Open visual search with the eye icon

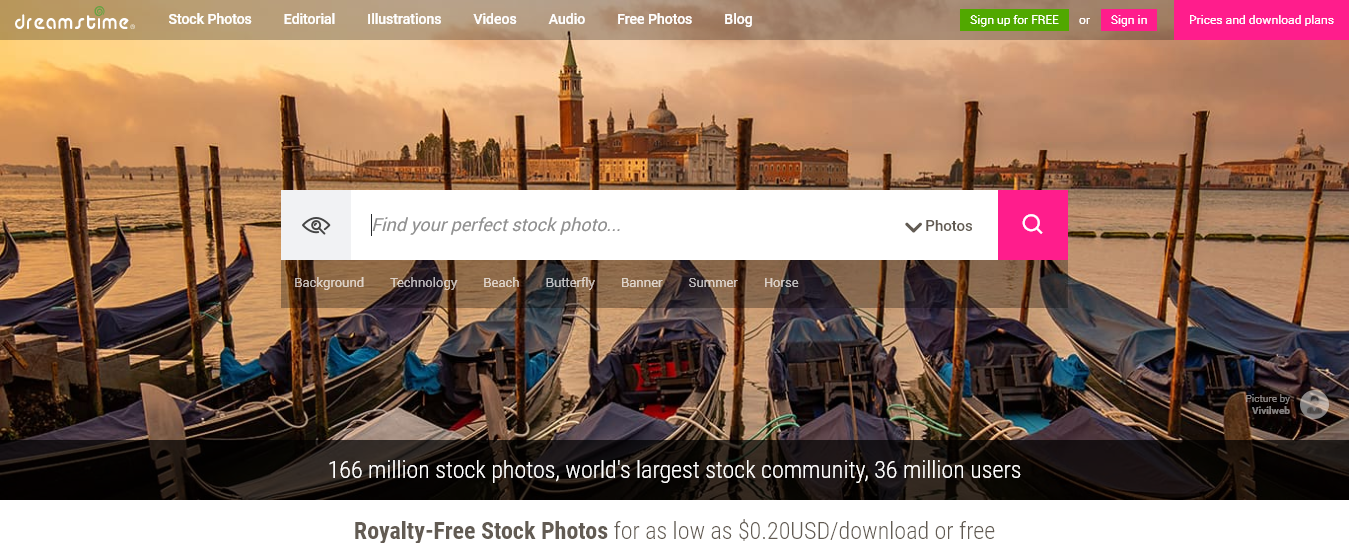pos(316,225)
